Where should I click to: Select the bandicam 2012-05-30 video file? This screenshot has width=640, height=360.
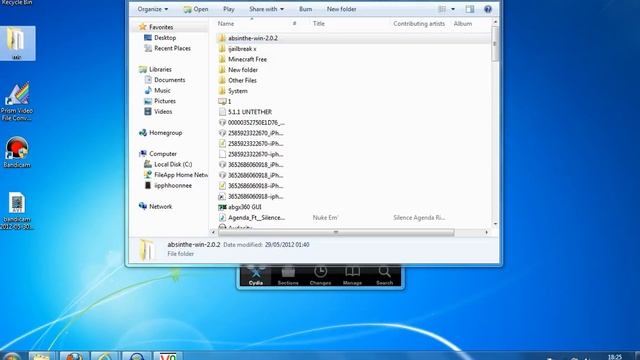pos(17,211)
